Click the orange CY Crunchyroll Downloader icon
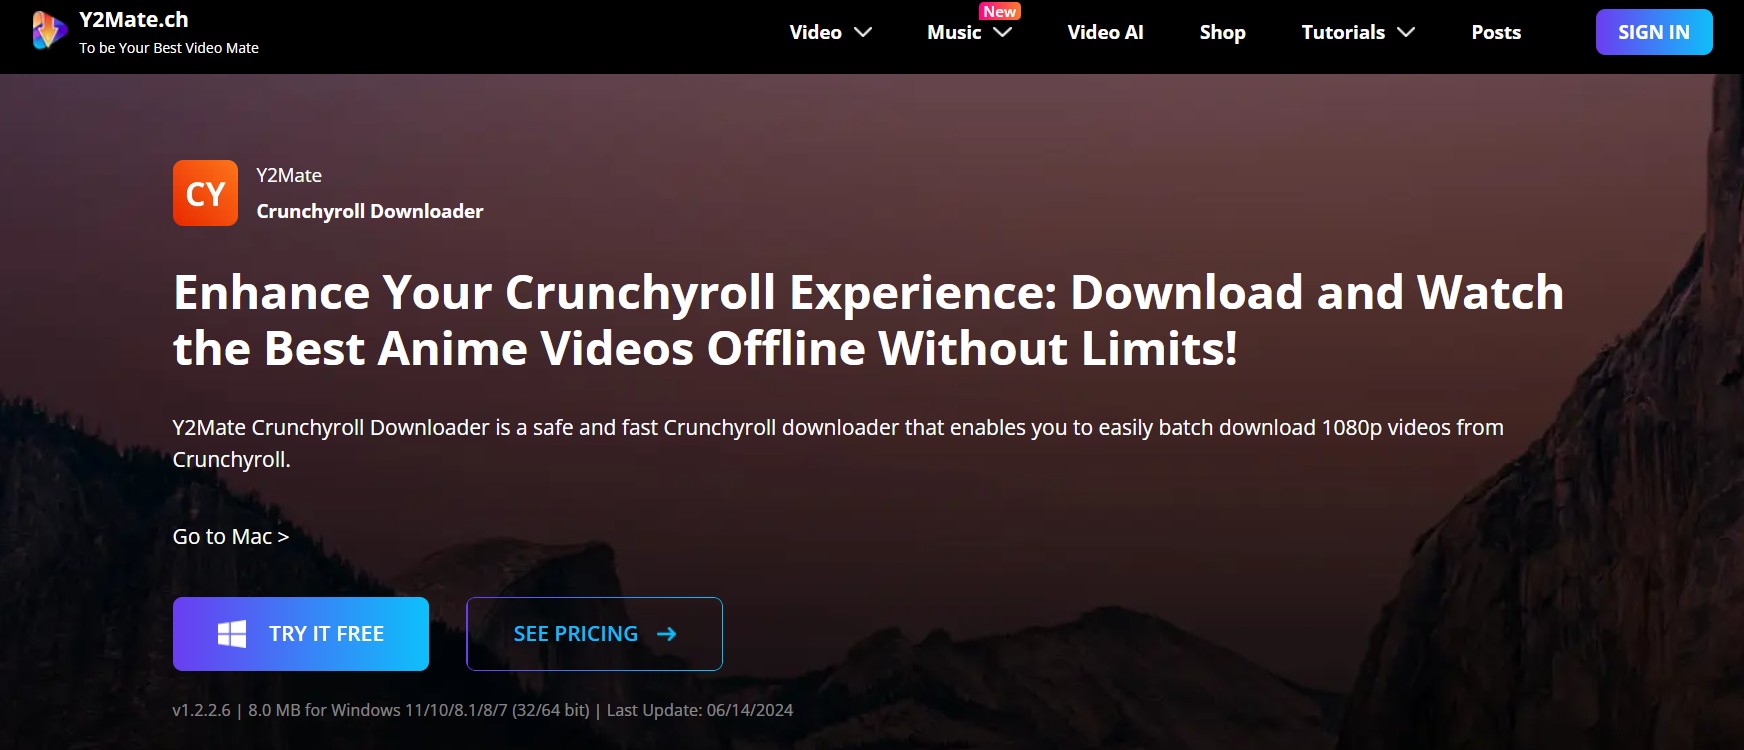The image size is (1744, 750). 205,193
